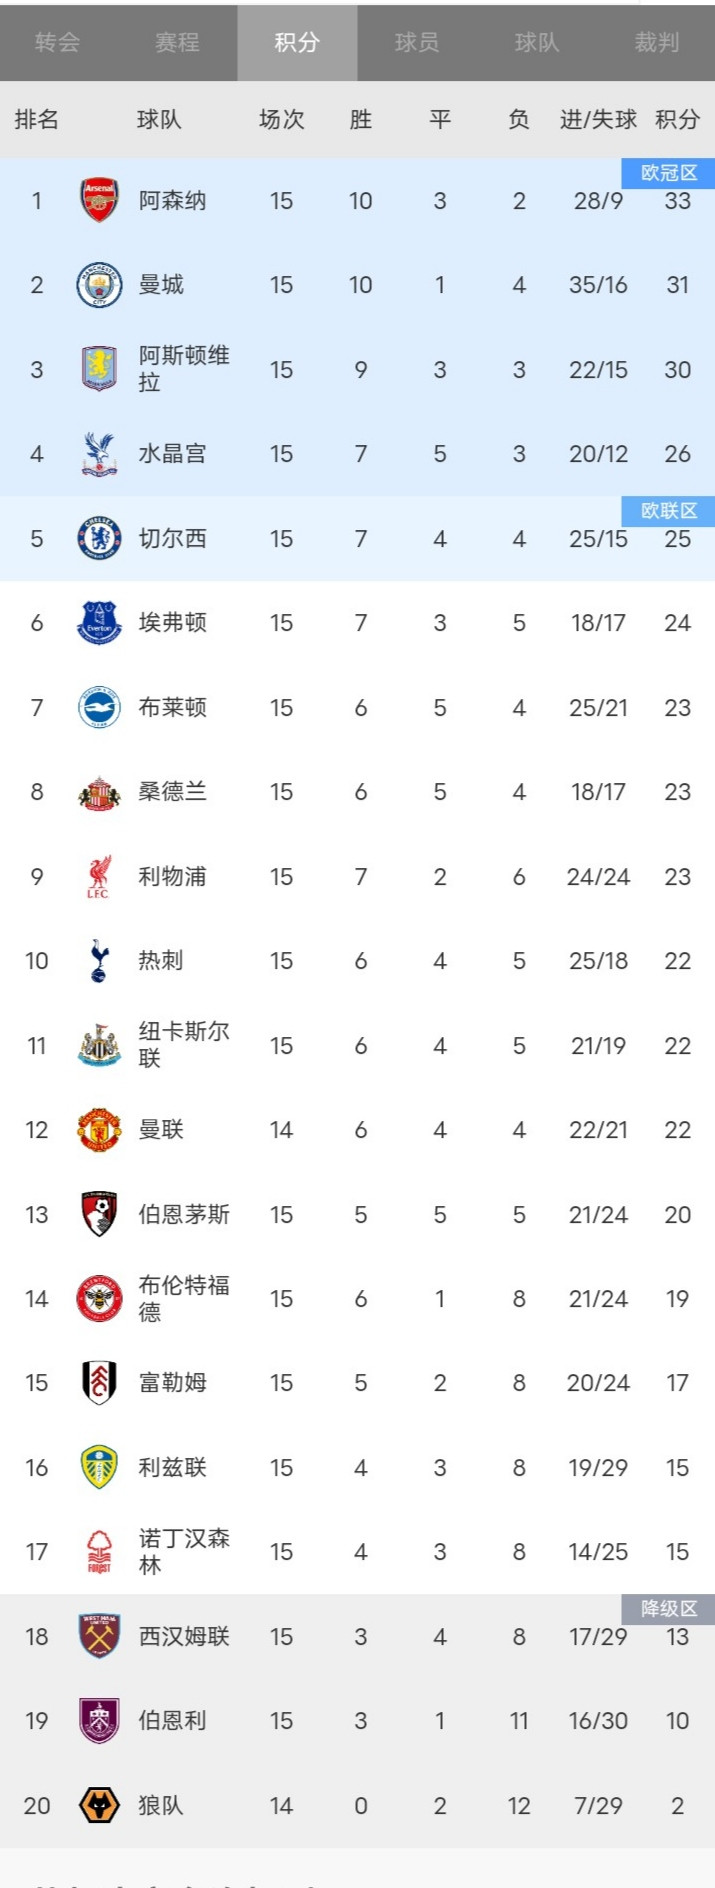Click the Manchester United crest
The height and width of the screenshot is (1888, 715).
click(99, 1130)
